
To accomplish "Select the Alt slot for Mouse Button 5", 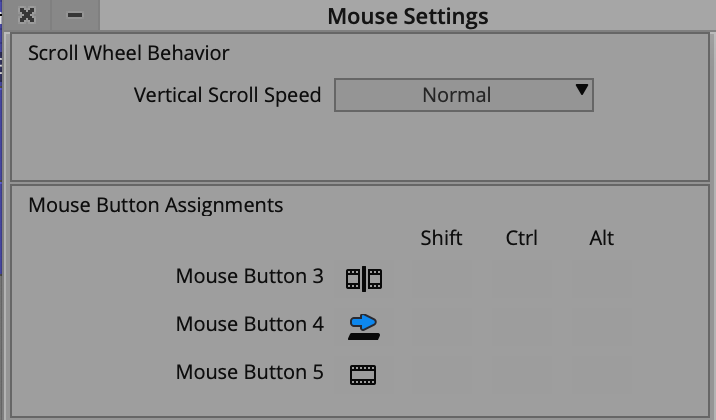I will tap(601, 375).
